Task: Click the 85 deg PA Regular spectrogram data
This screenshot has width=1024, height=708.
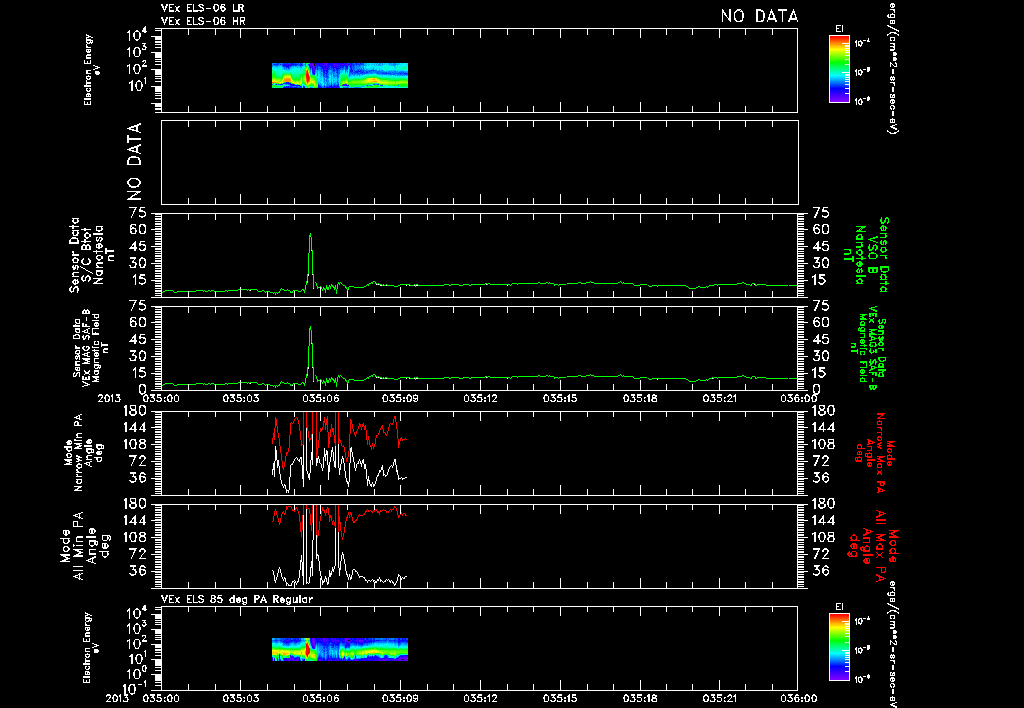Action: click(340, 649)
